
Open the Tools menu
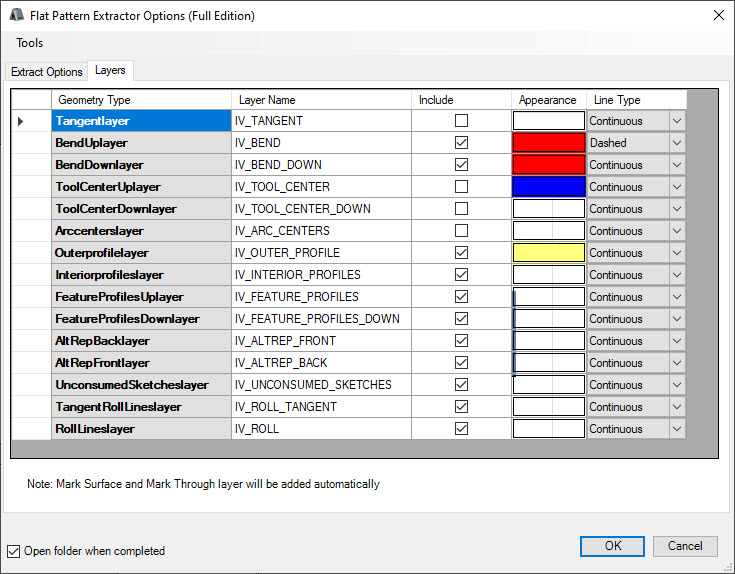[30, 43]
